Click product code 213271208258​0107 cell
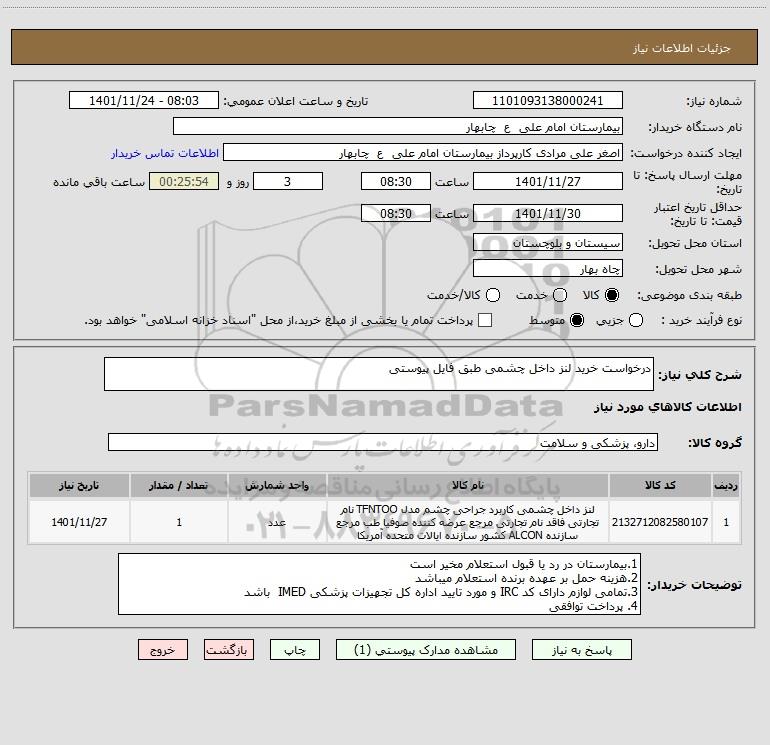The image size is (770, 745). click(x=660, y=522)
